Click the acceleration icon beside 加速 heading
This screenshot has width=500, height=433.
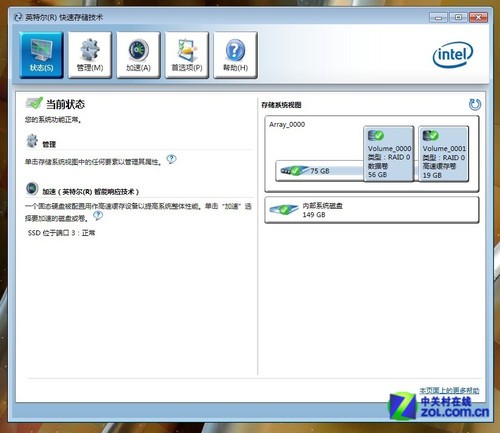32,188
